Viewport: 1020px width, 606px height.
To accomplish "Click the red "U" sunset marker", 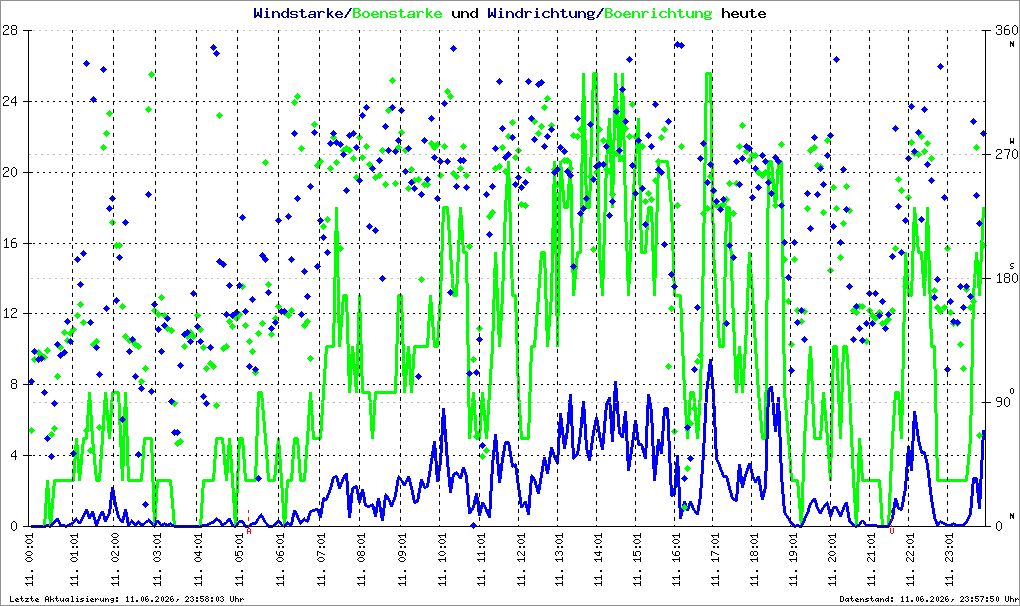I will 892,531.
